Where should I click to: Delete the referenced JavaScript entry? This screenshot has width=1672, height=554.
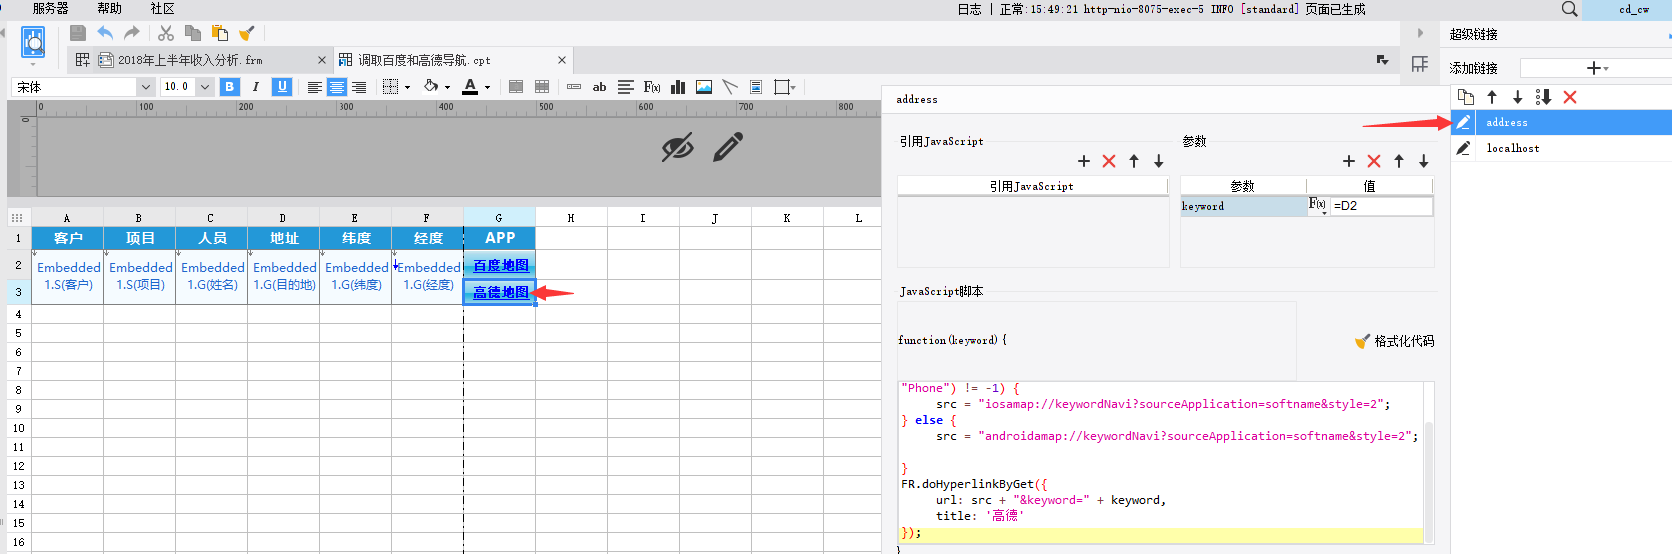pos(1109,161)
